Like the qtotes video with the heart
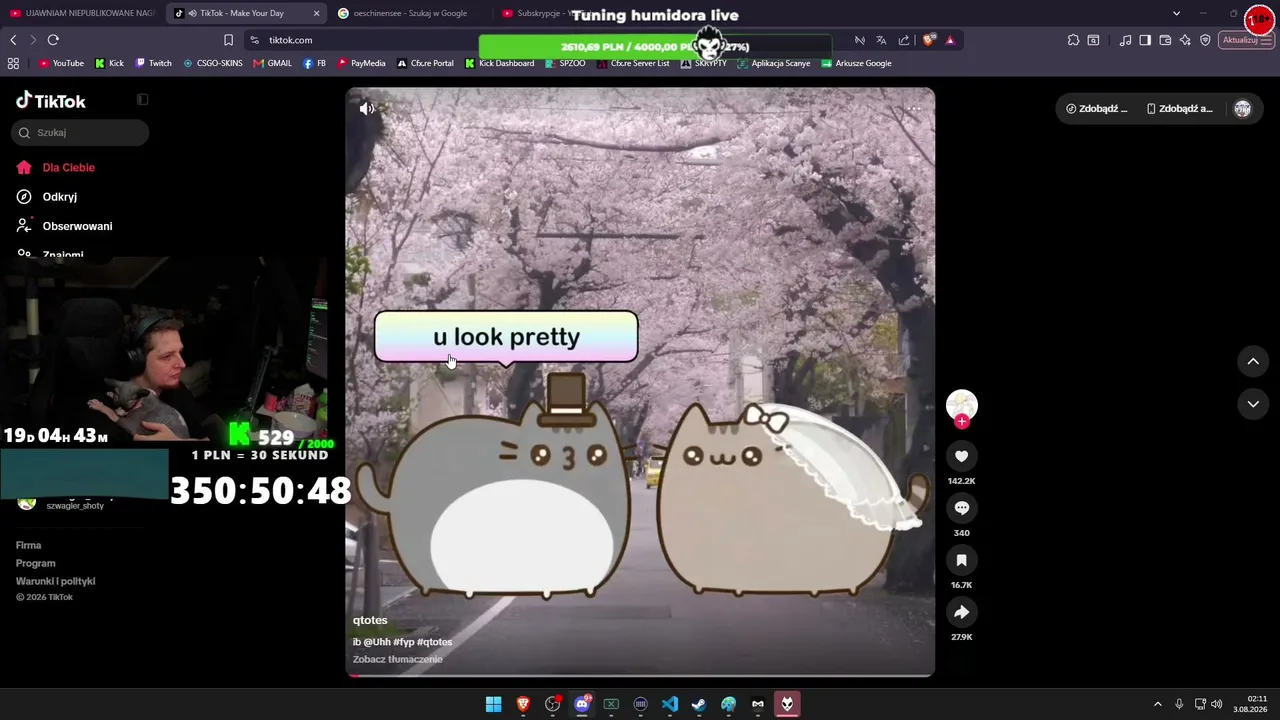1280x720 pixels. click(961, 456)
